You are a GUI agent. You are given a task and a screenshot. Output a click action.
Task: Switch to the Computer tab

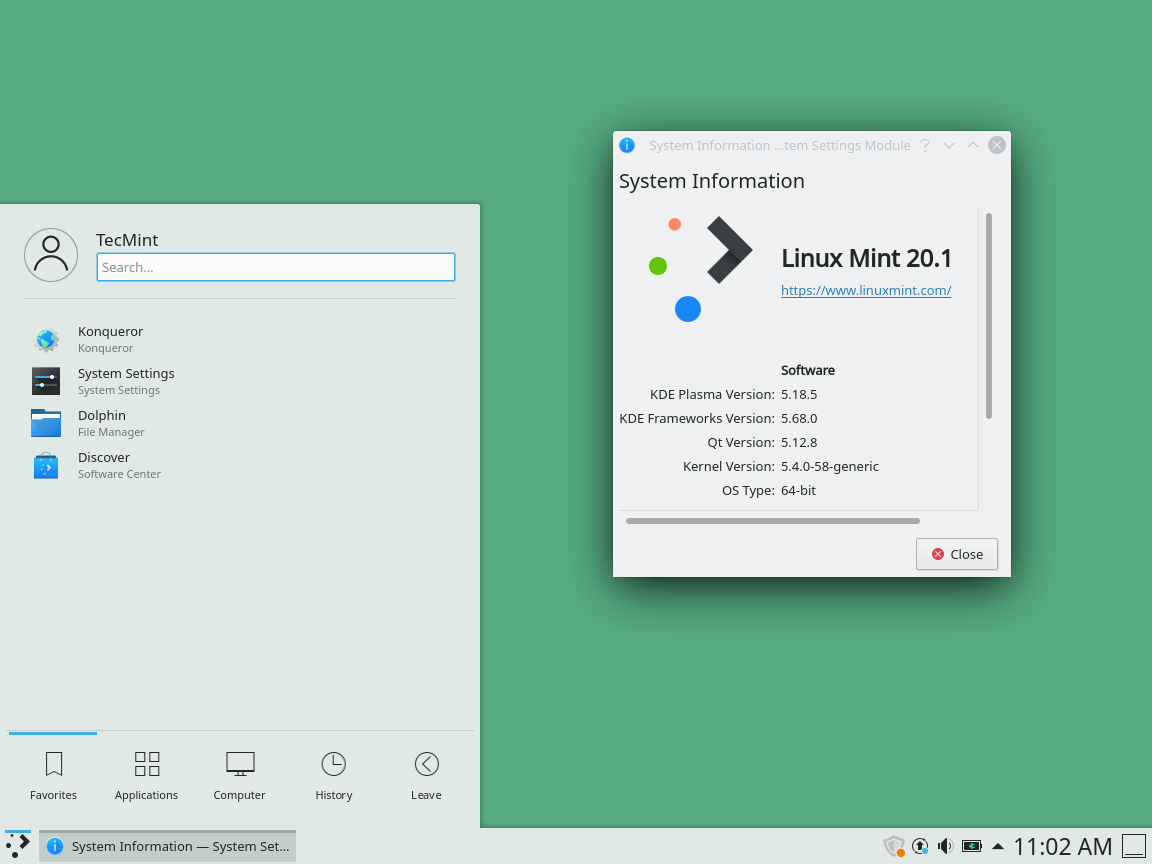point(240,776)
